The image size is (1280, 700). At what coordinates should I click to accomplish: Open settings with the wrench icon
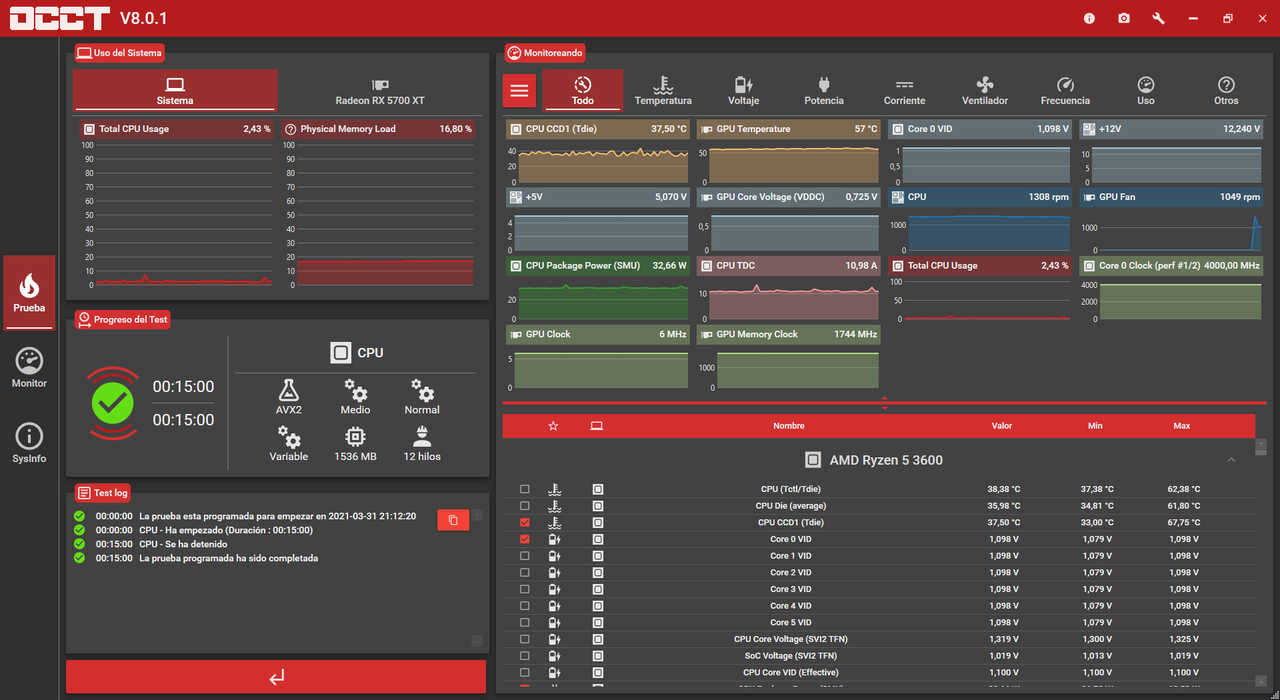pyautogui.click(x=1158, y=18)
